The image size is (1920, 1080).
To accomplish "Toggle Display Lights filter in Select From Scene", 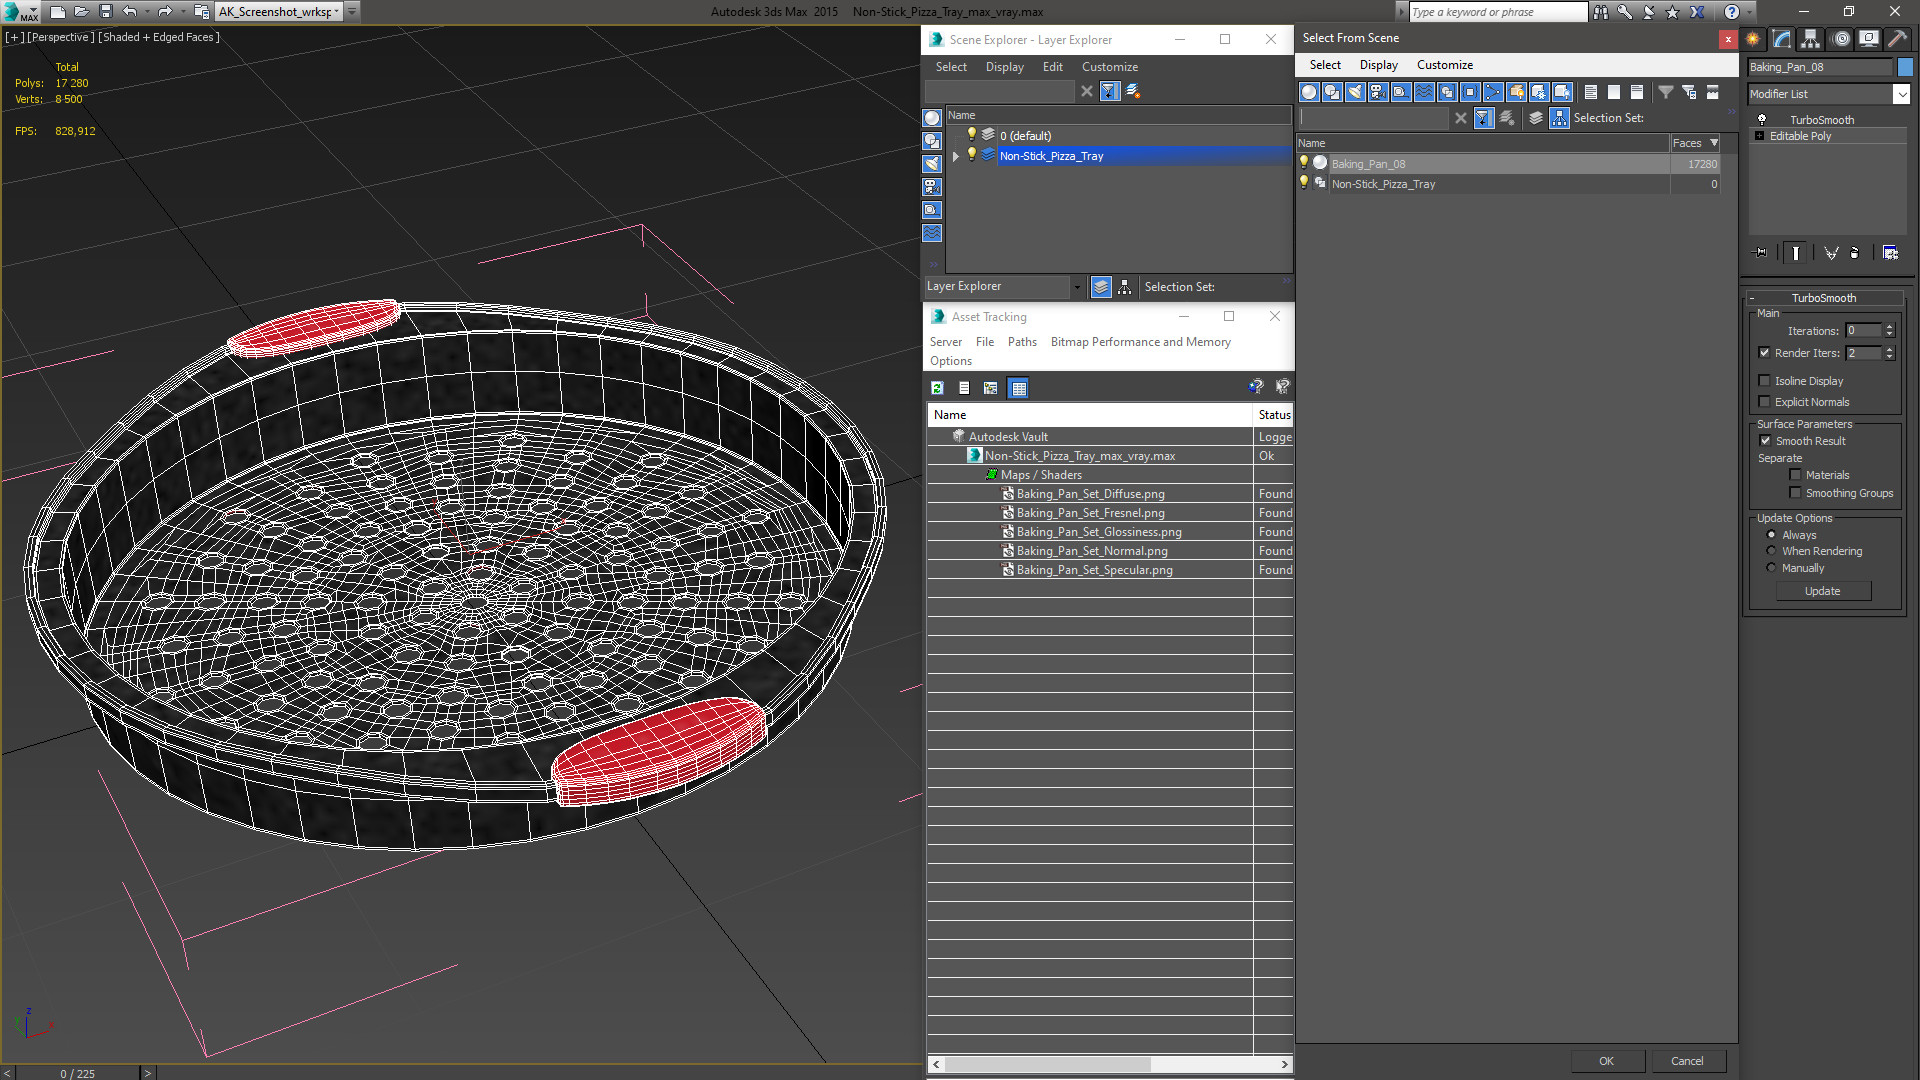I will (1355, 92).
